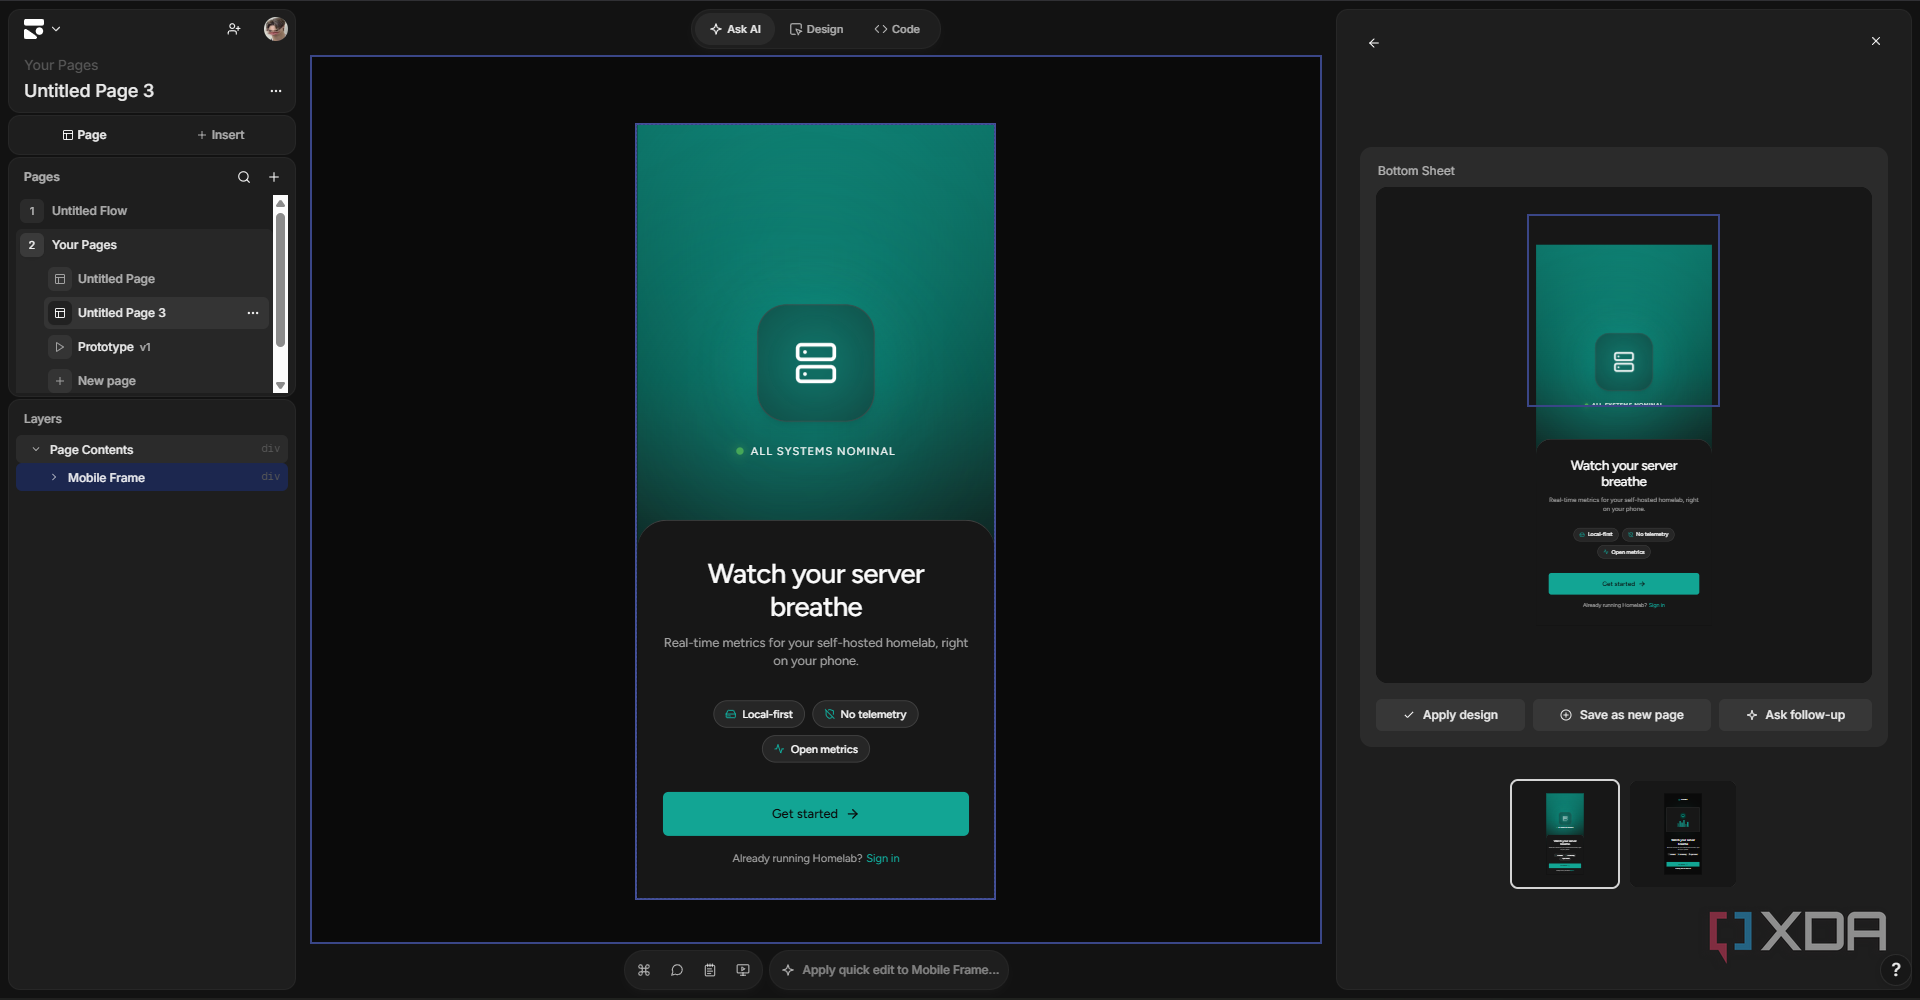Open Untitled Page in the pages list
Image resolution: width=1920 pixels, height=1000 pixels.
coord(157,279)
